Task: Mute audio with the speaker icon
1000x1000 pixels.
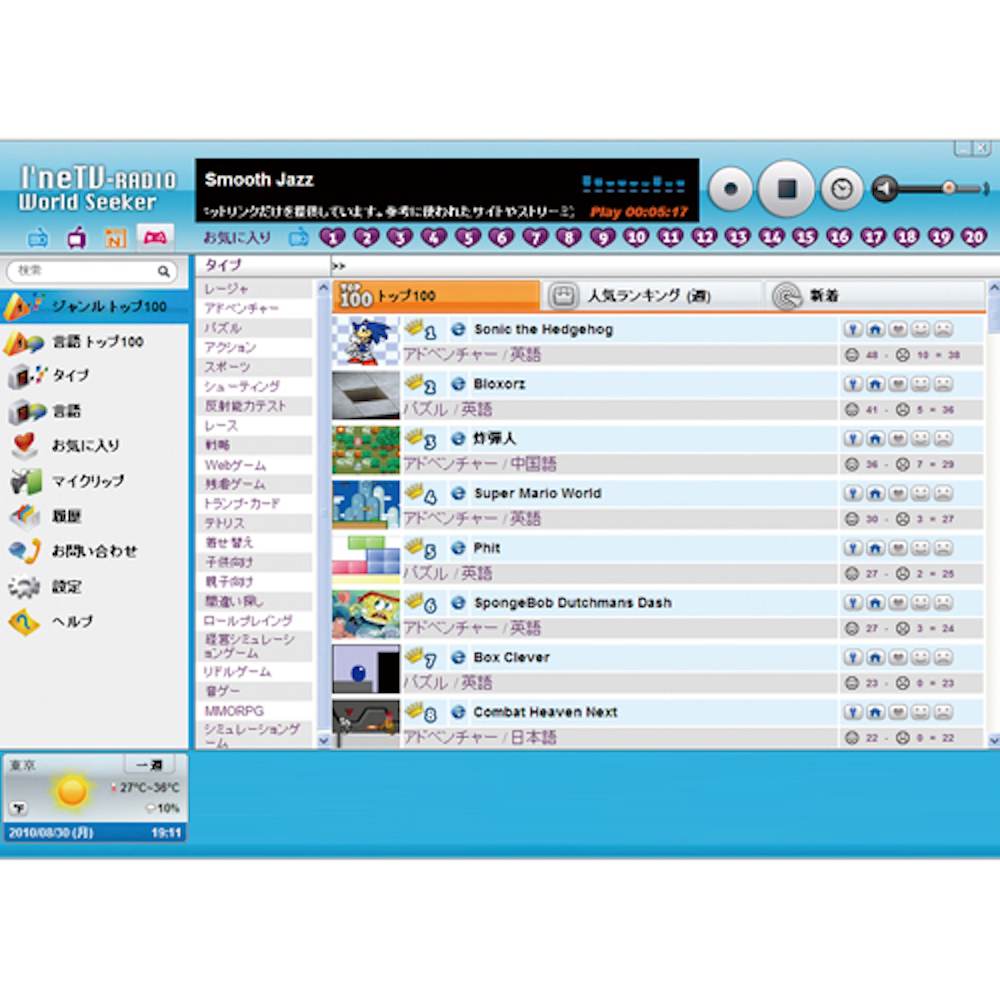Action: click(x=885, y=188)
